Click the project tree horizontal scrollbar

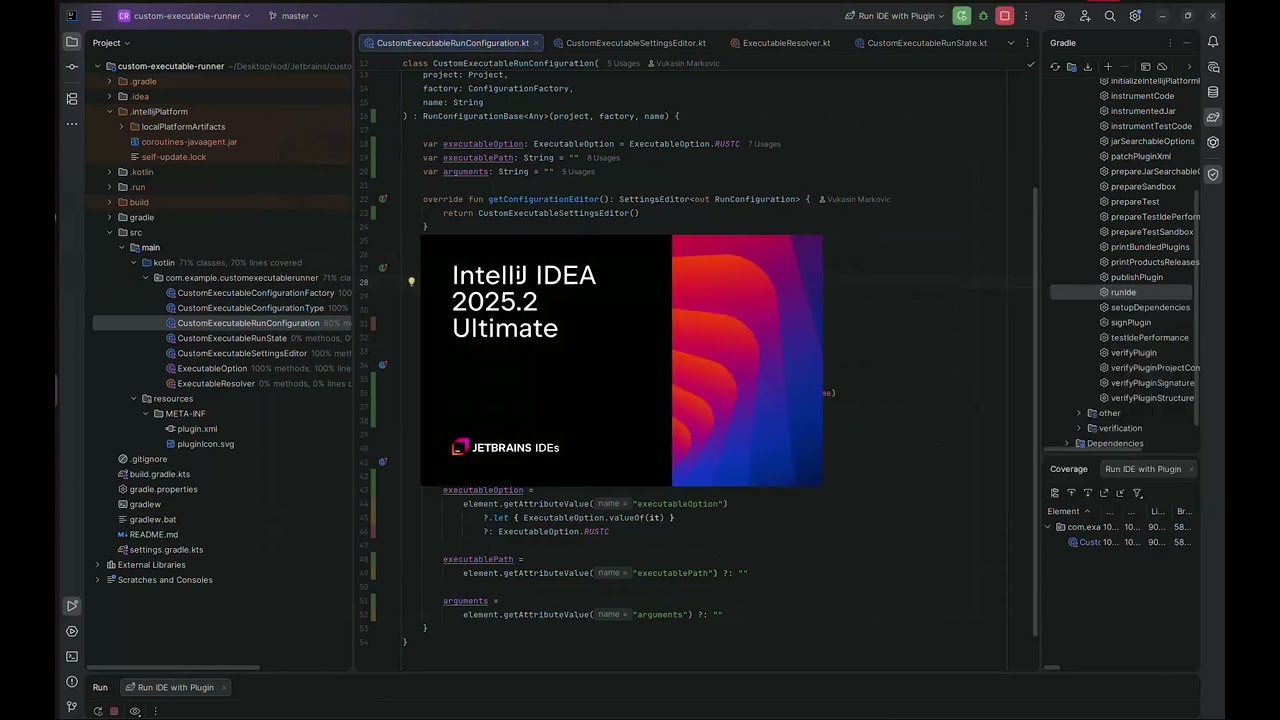175,667
